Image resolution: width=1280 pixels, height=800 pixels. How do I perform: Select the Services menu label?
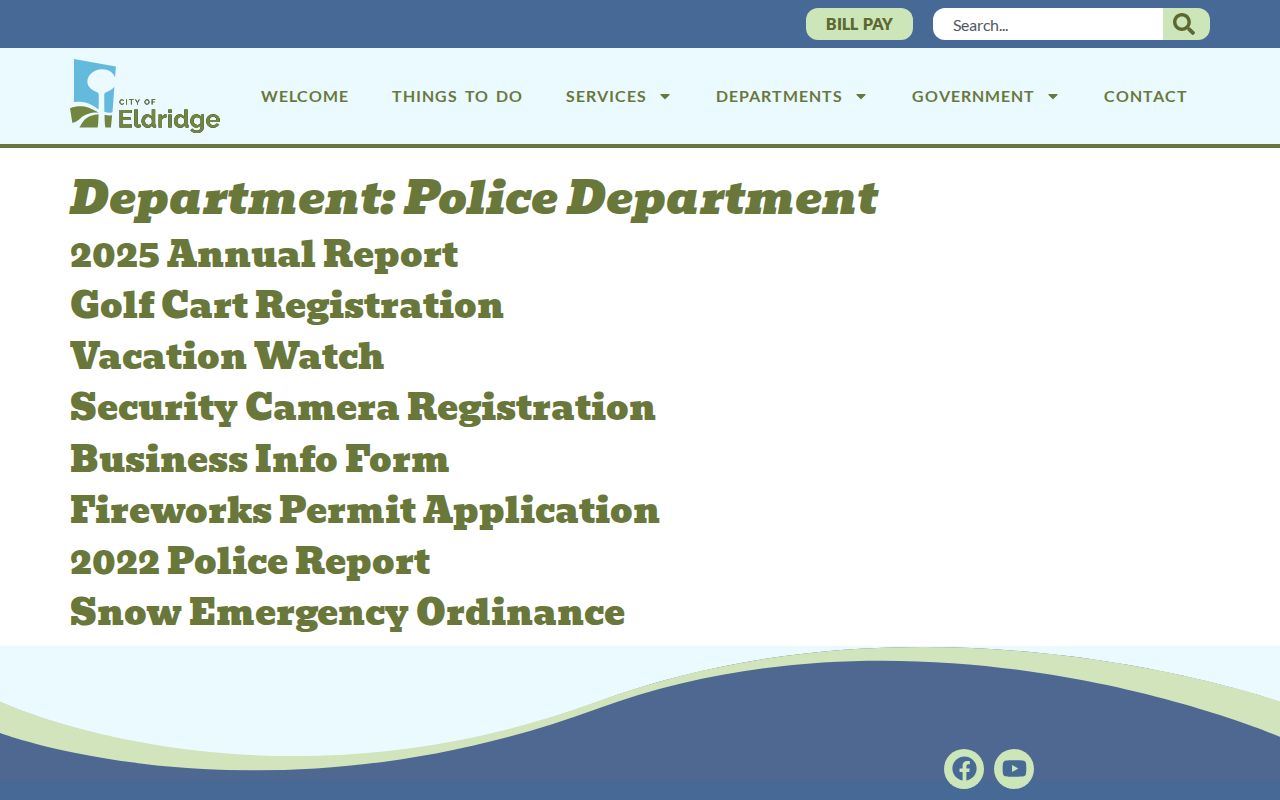click(606, 96)
